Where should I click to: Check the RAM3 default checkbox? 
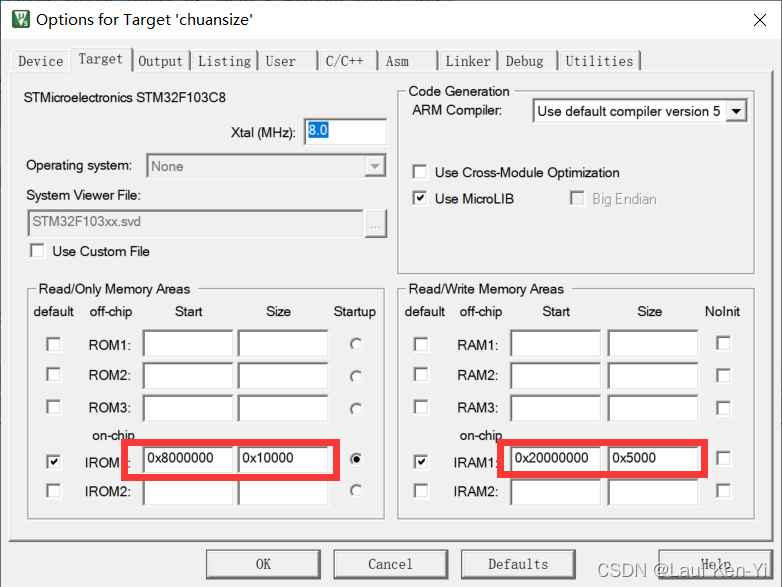pyautogui.click(x=421, y=407)
